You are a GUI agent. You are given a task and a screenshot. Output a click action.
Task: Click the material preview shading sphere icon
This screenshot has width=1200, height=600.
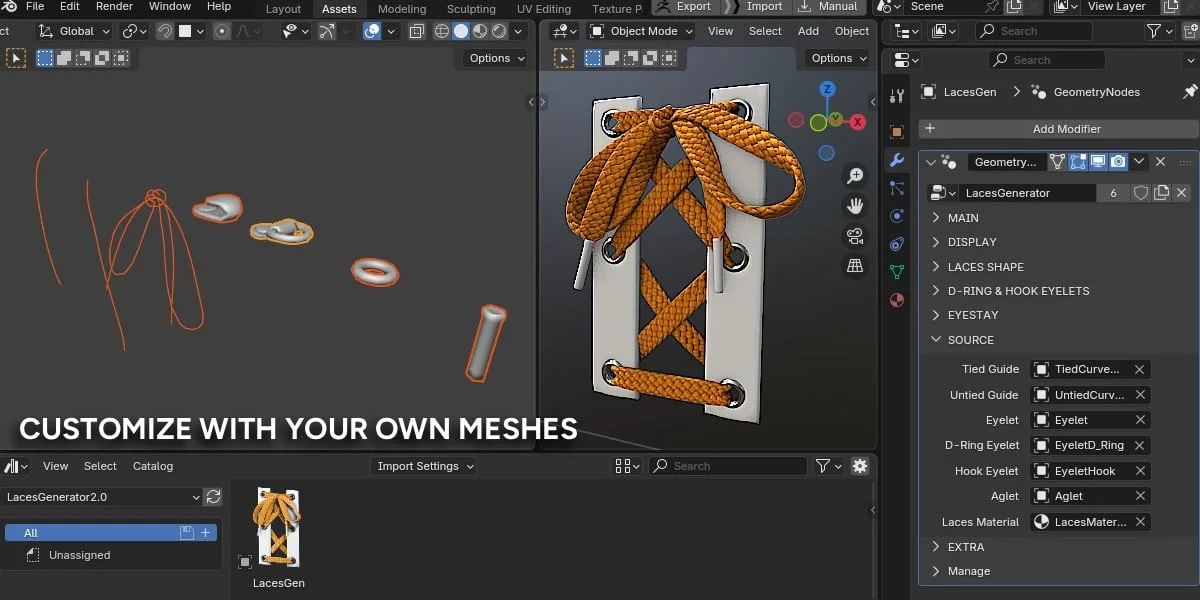pyautogui.click(x=481, y=31)
